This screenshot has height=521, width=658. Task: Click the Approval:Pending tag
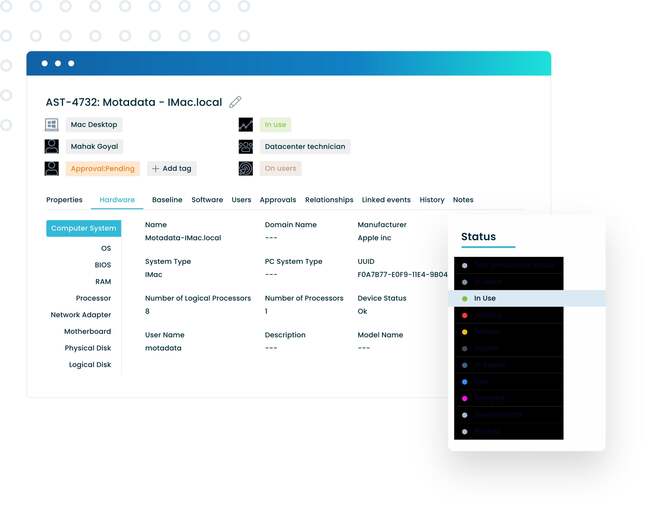point(101,169)
